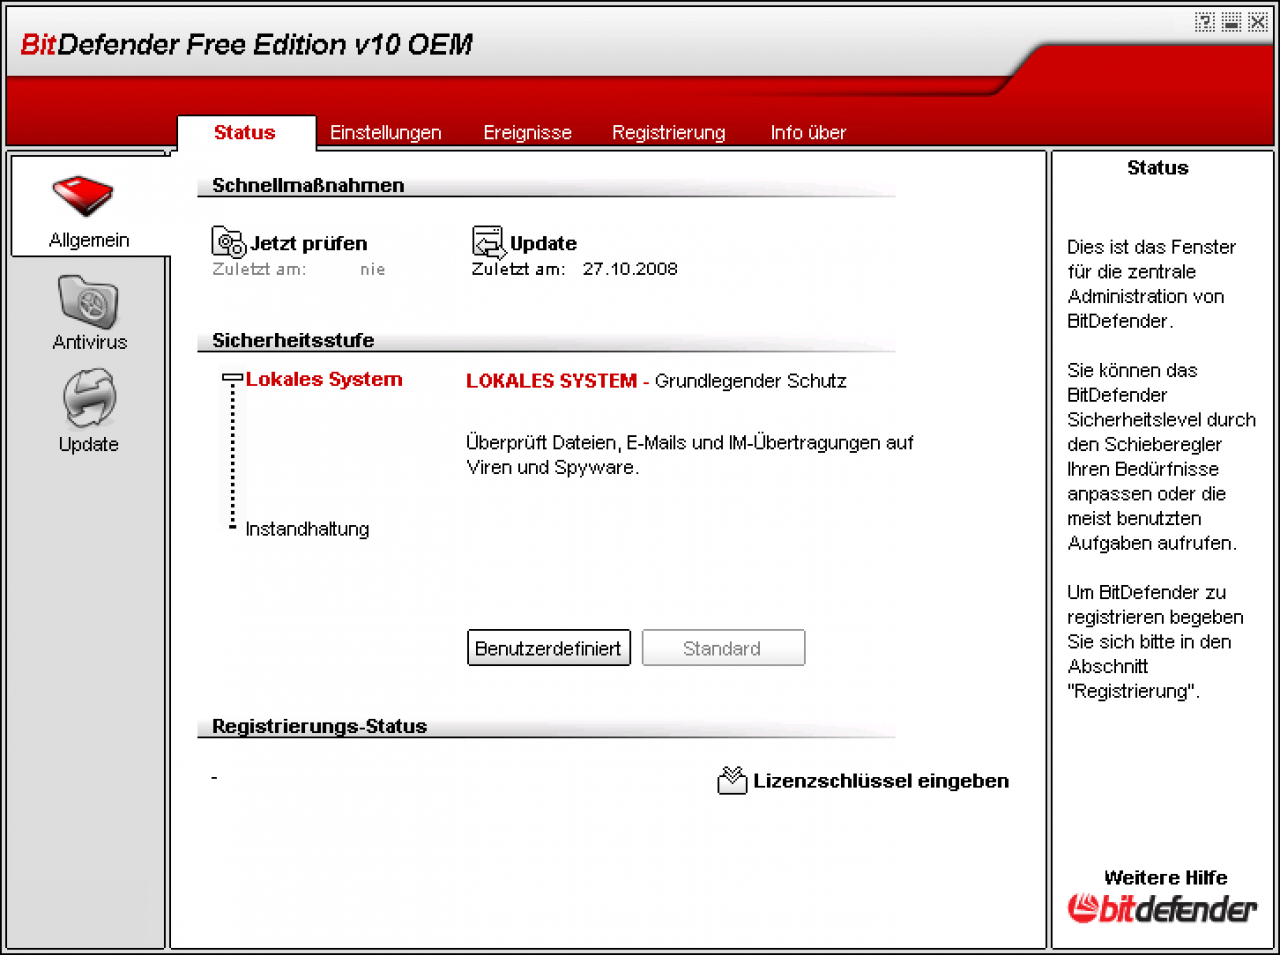Click the Status heading in help panel
The height and width of the screenshot is (955, 1280).
point(1158,168)
